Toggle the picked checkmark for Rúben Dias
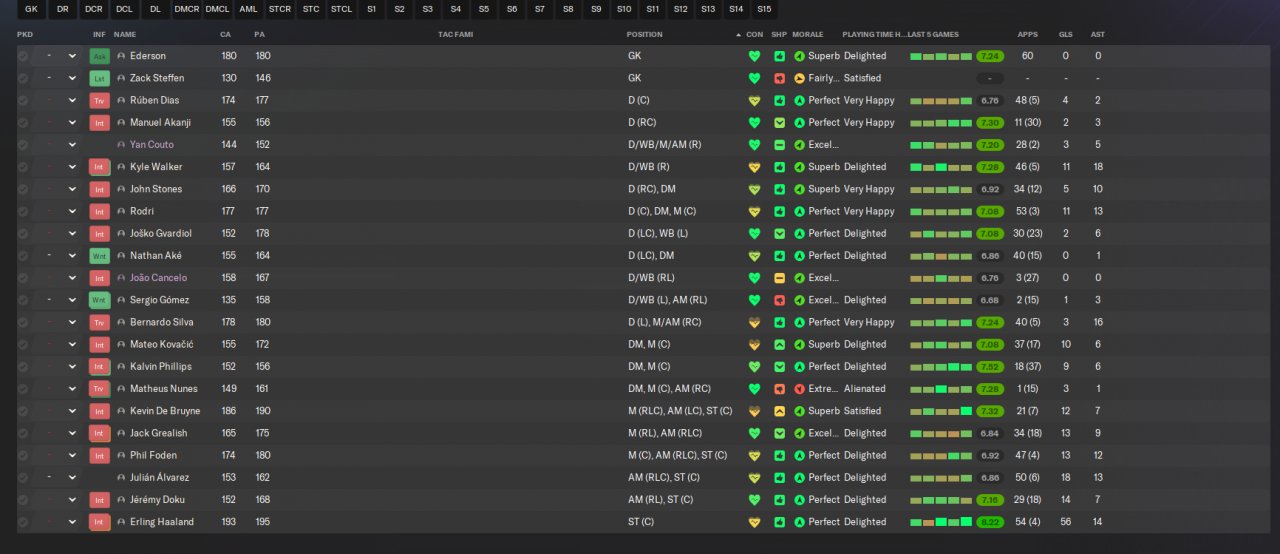Image resolution: width=1280 pixels, height=554 pixels. (x=23, y=100)
